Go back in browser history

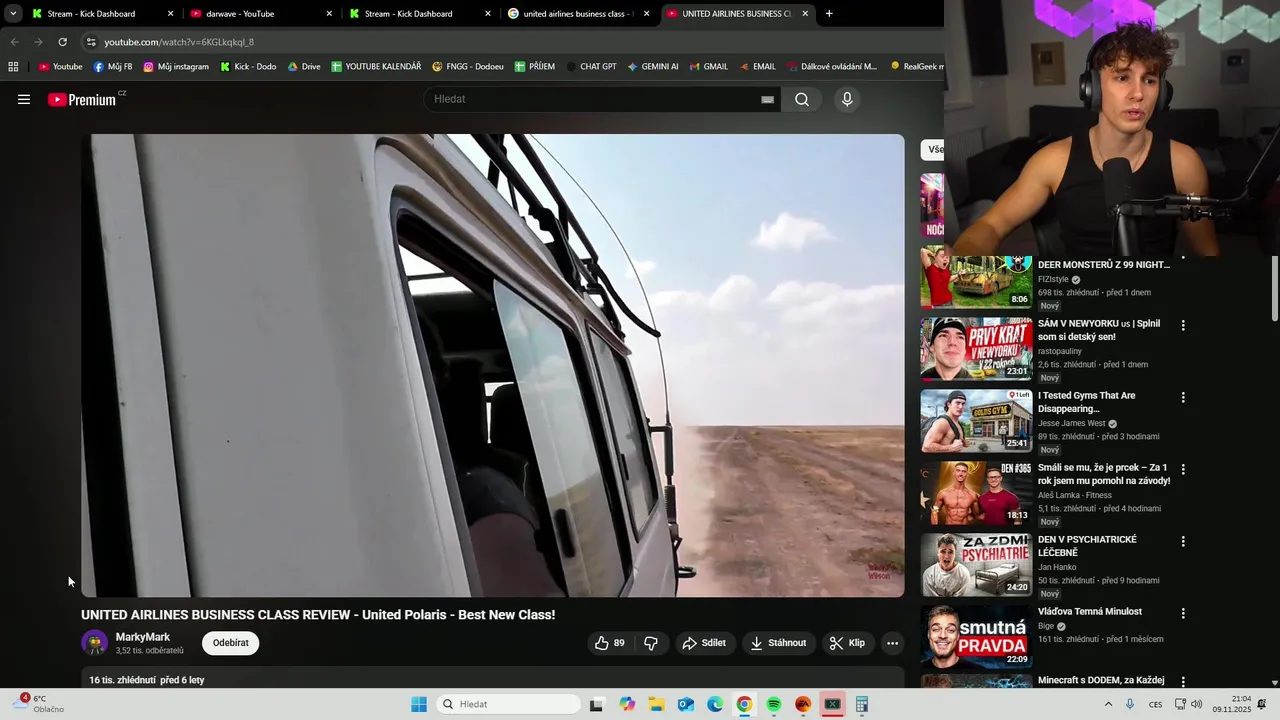[14, 42]
